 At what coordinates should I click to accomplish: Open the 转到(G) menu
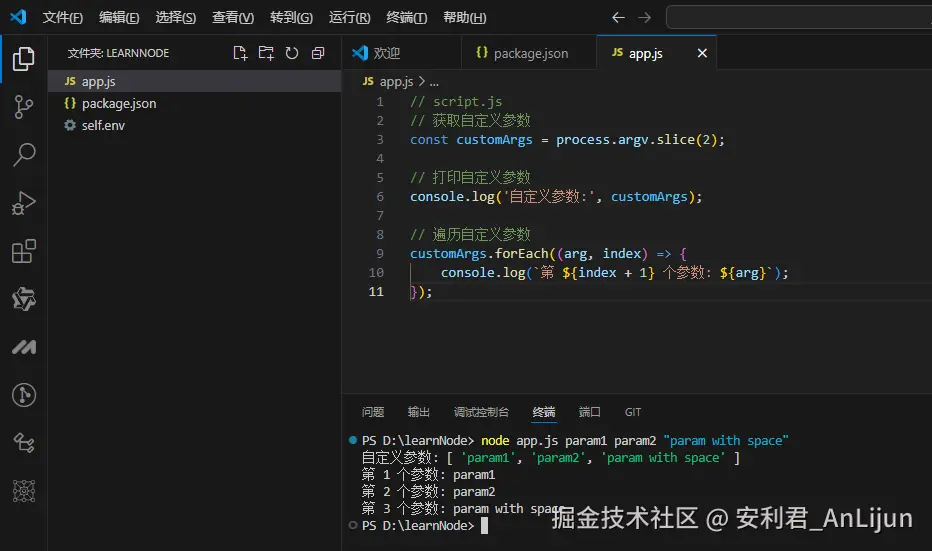pos(291,17)
